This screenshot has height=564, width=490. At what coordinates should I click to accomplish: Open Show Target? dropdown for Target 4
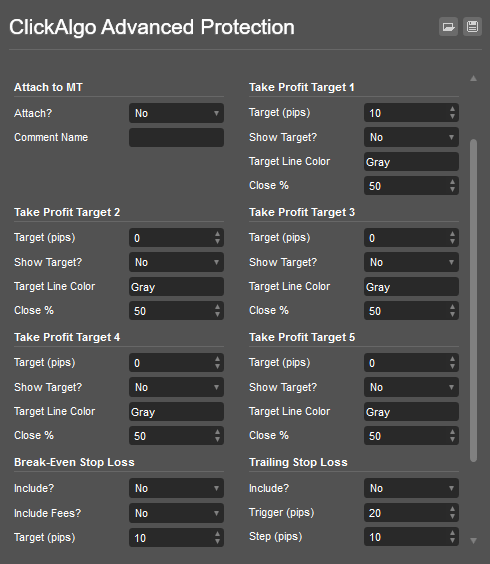[176, 387]
